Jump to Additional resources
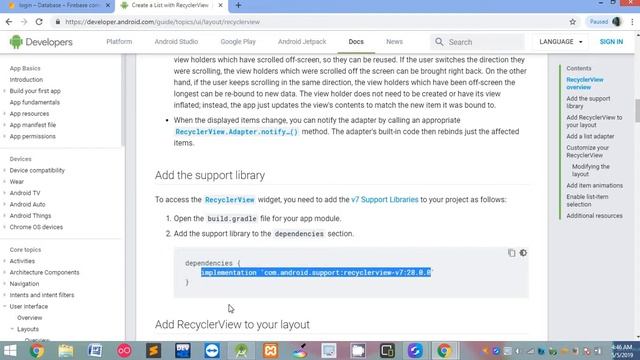This screenshot has height=360, width=640. coord(594,216)
